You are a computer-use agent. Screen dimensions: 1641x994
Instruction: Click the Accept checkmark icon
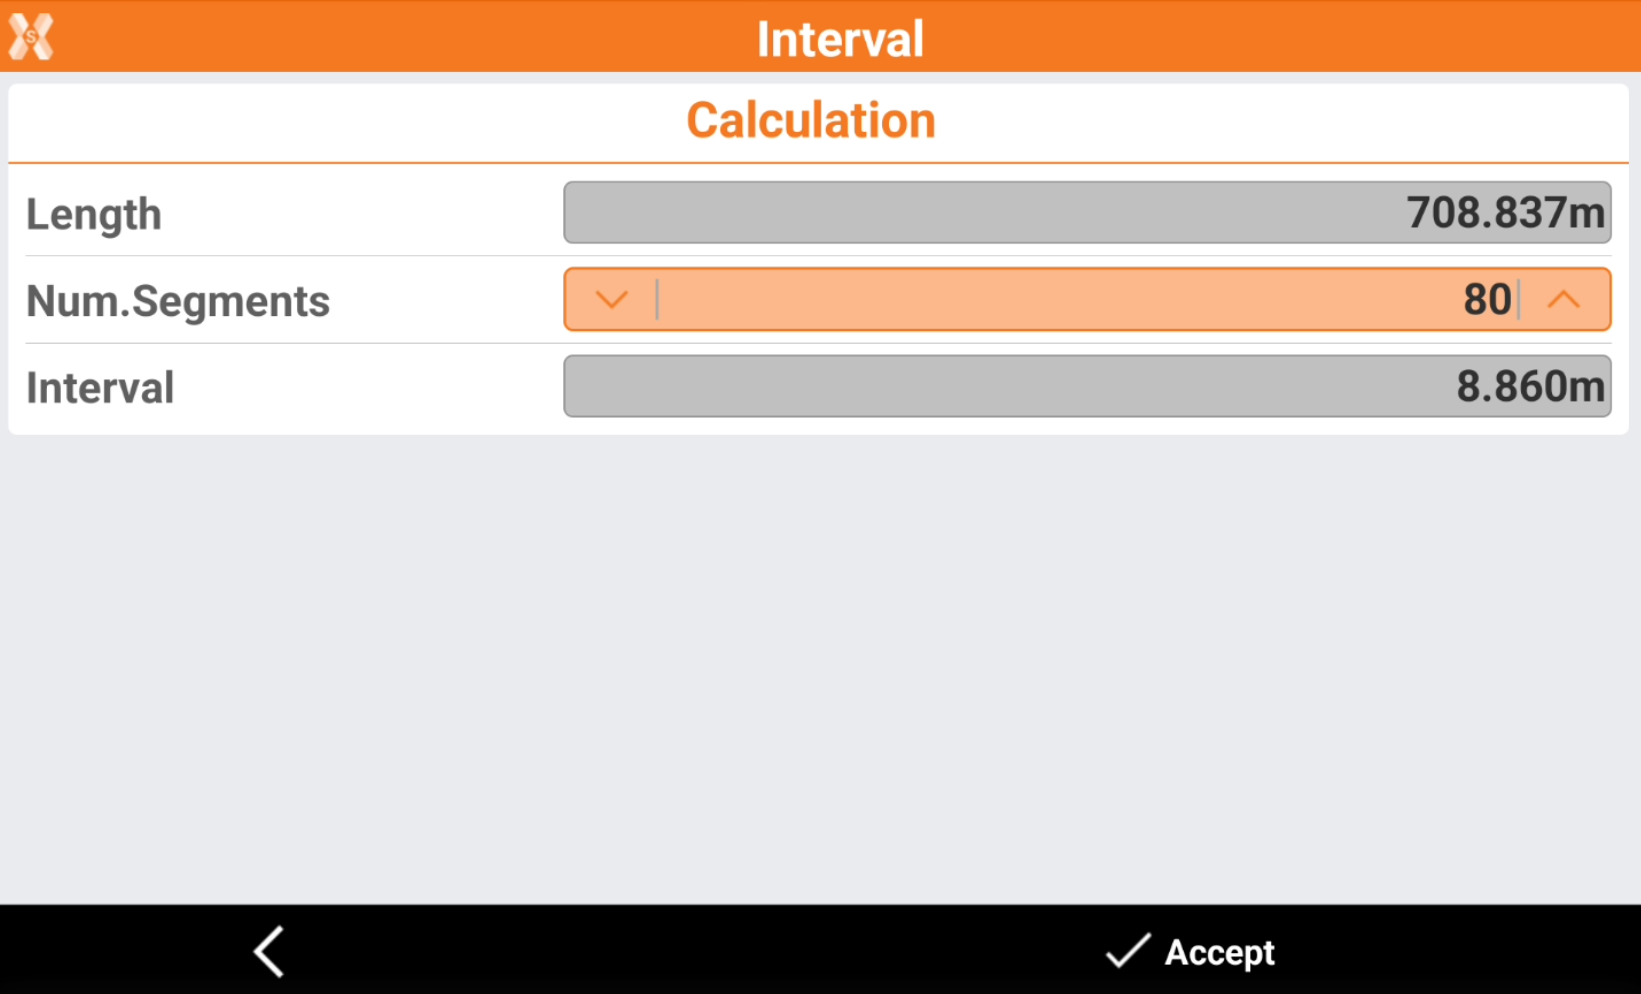click(x=1127, y=951)
